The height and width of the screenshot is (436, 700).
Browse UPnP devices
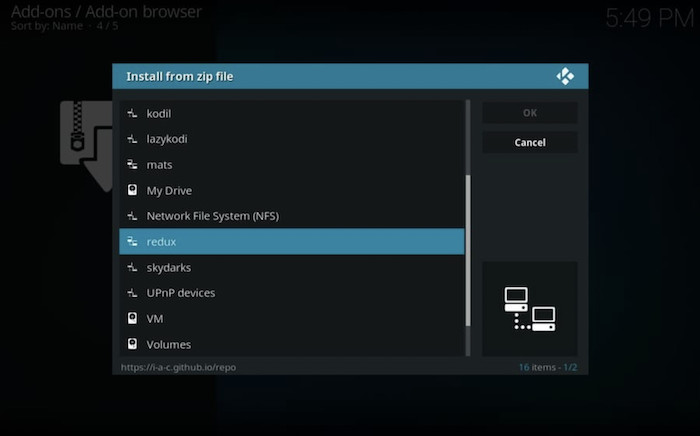[292, 293]
